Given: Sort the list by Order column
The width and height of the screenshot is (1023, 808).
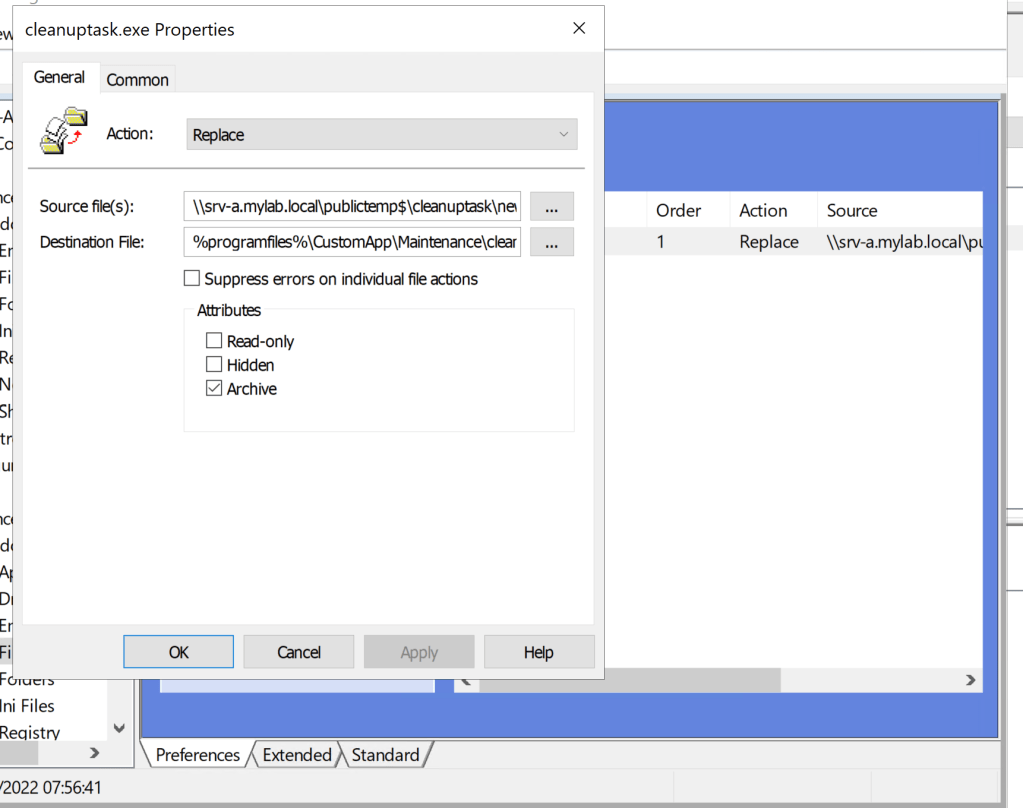Looking at the screenshot, I should click(678, 211).
